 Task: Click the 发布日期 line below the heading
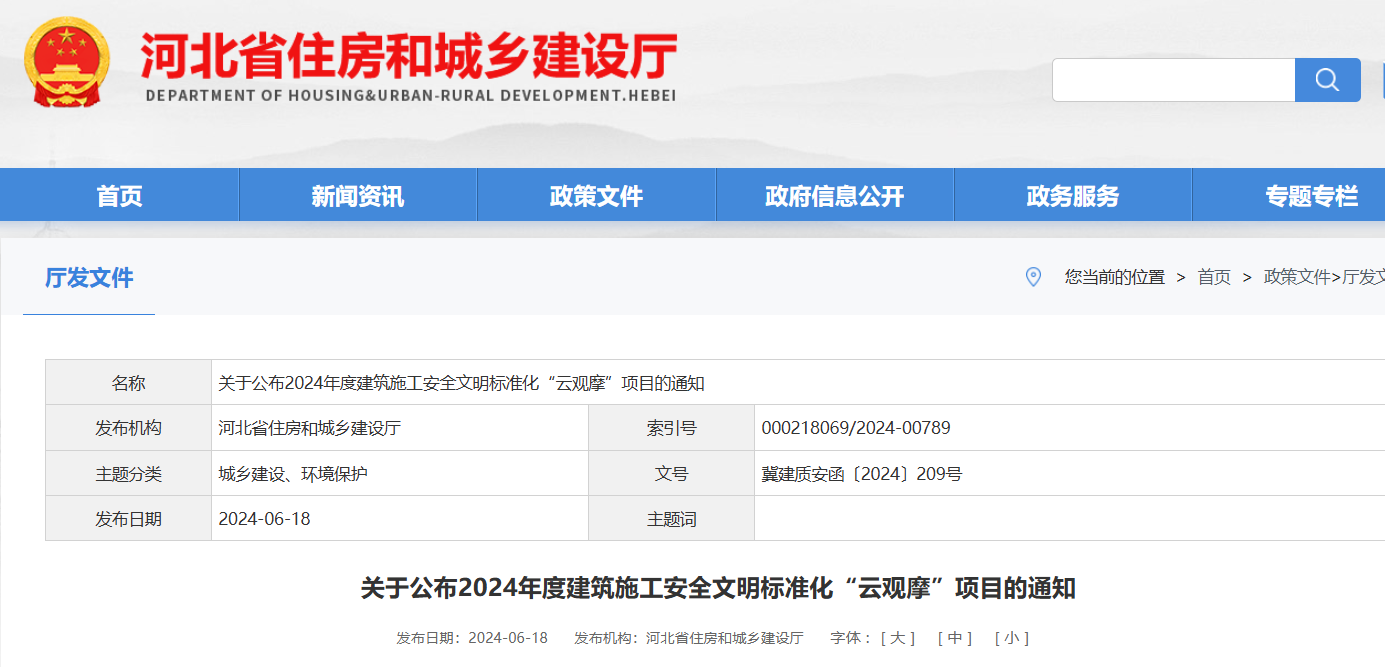(x=472, y=638)
